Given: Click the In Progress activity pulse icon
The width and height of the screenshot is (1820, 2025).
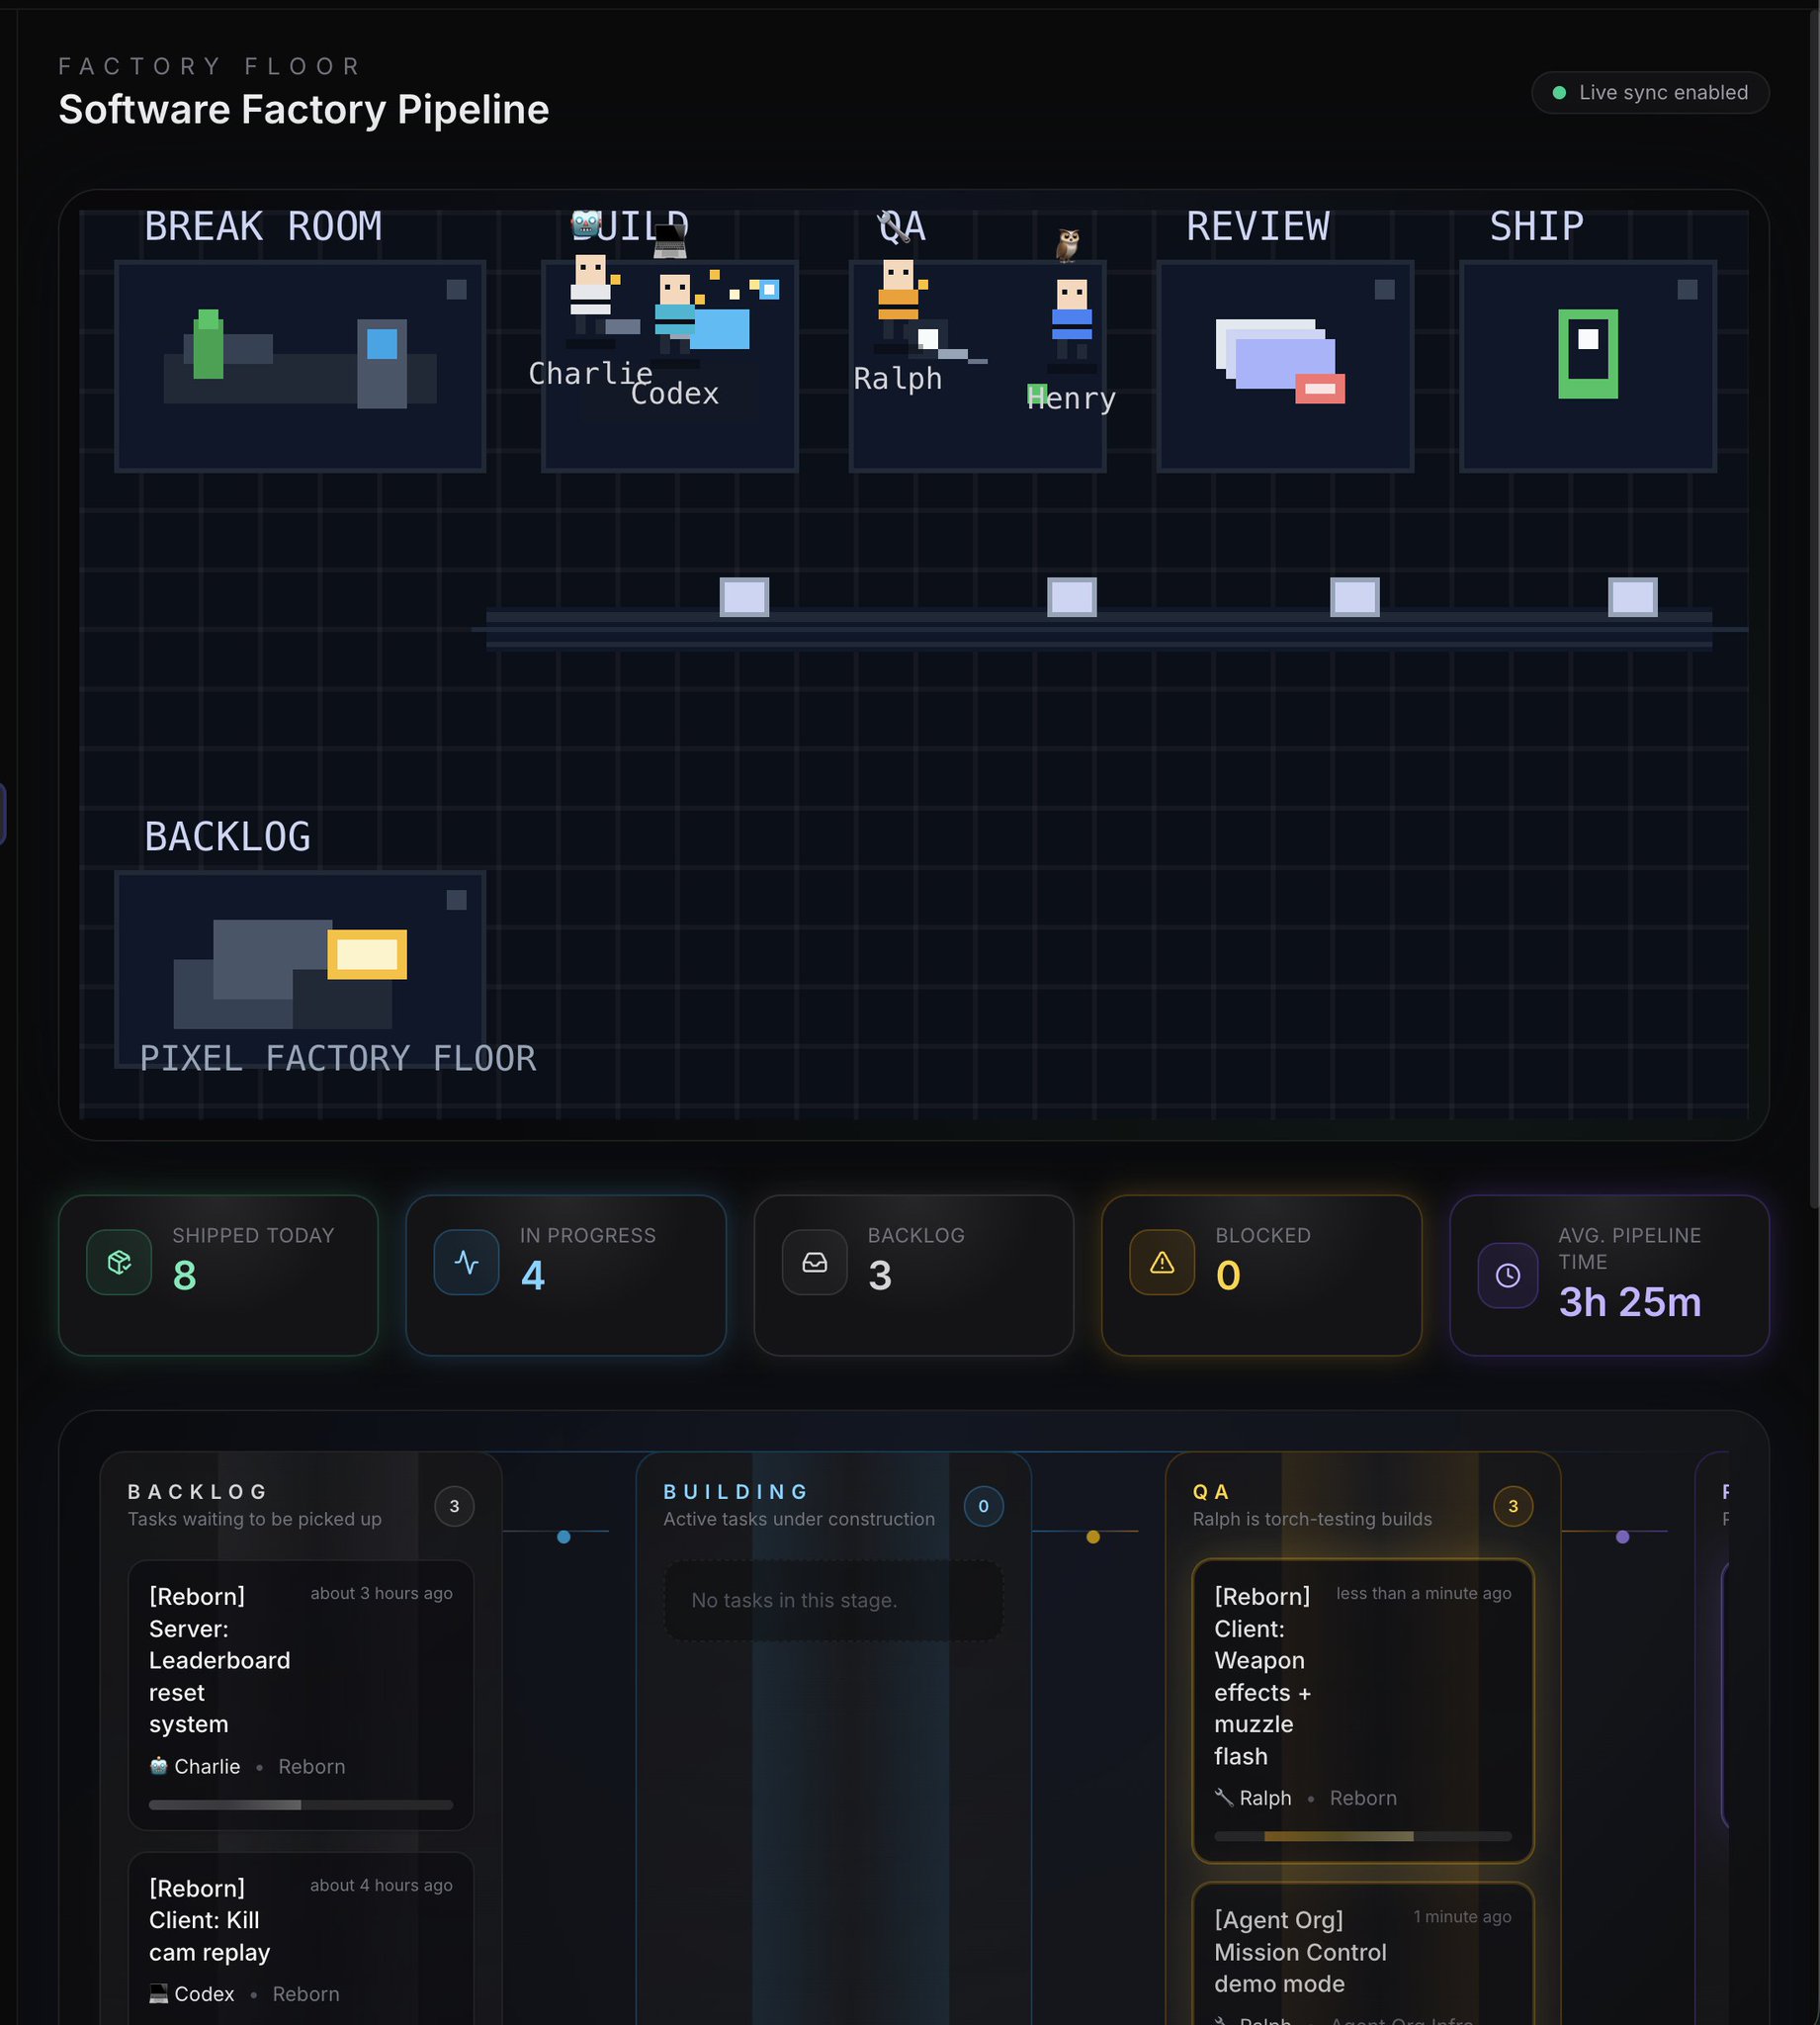Looking at the screenshot, I should click(466, 1262).
